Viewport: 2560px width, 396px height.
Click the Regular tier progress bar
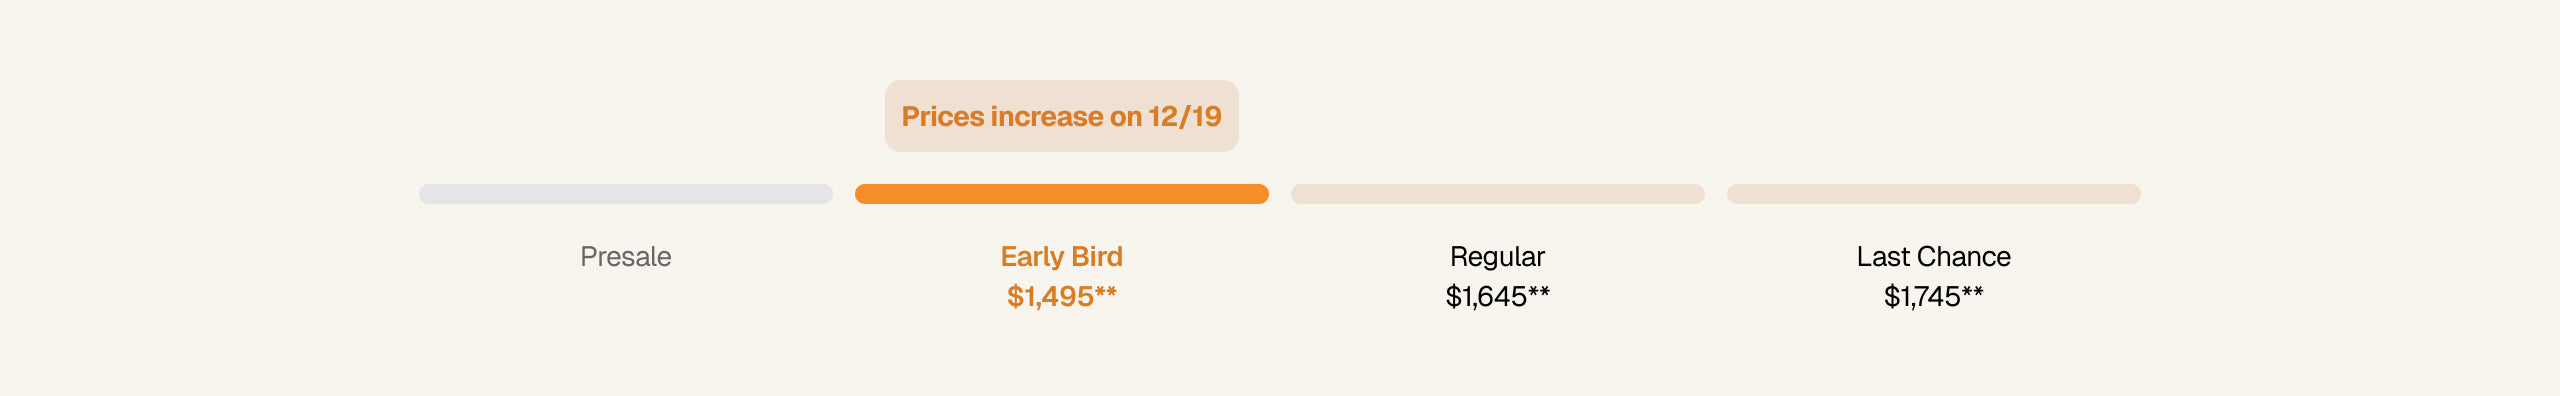point(1498,194)
